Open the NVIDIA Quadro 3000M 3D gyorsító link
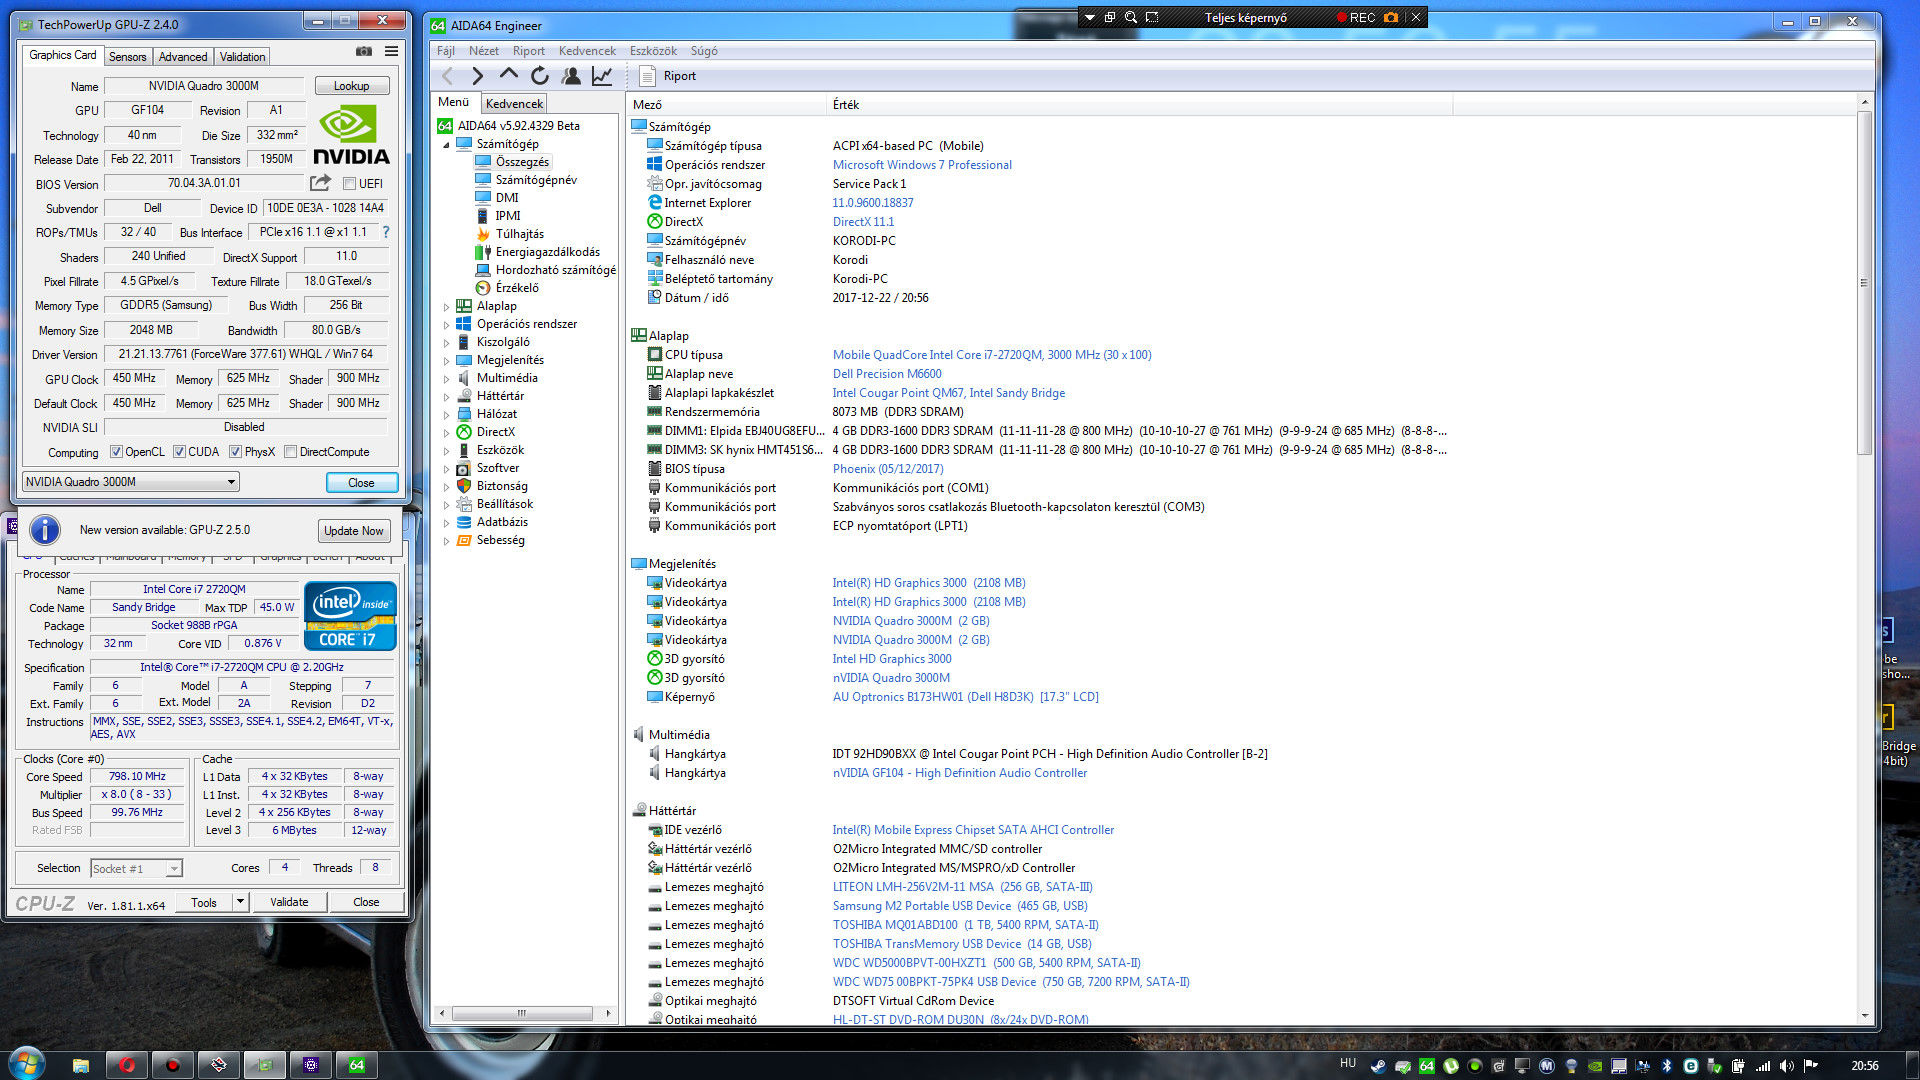The image size is (1920, 1080). coord(891,678)
